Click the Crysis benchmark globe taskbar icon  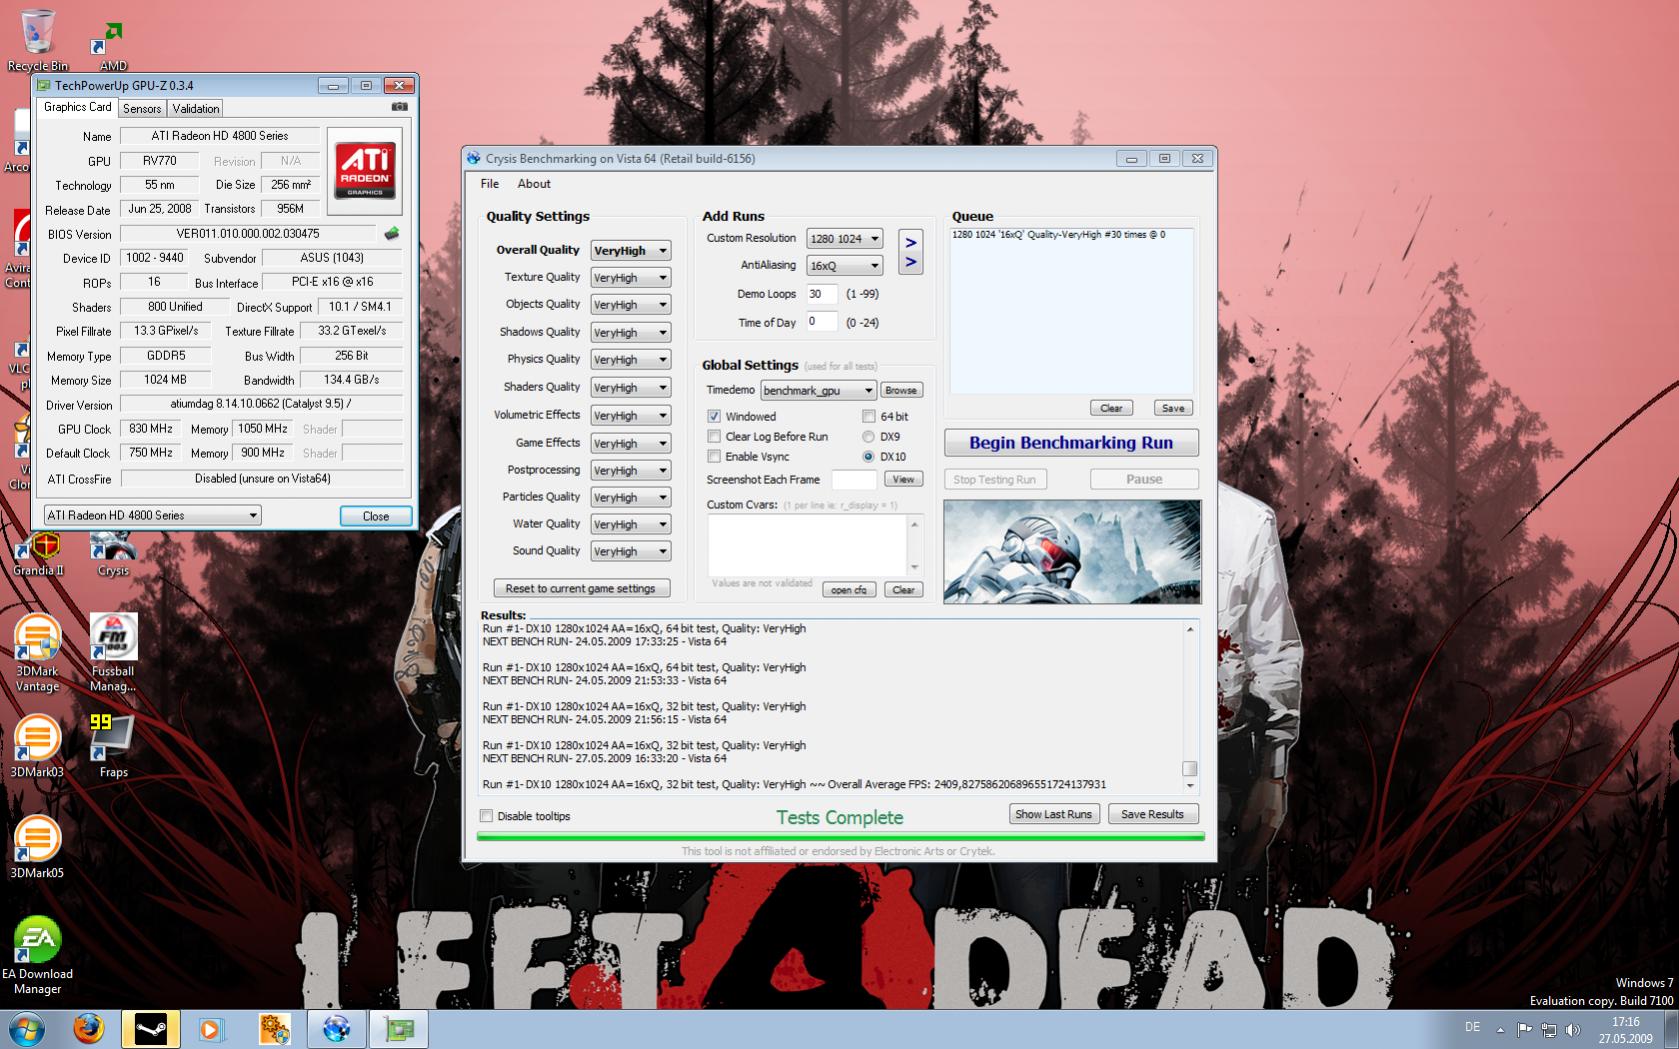[336, 1028]
